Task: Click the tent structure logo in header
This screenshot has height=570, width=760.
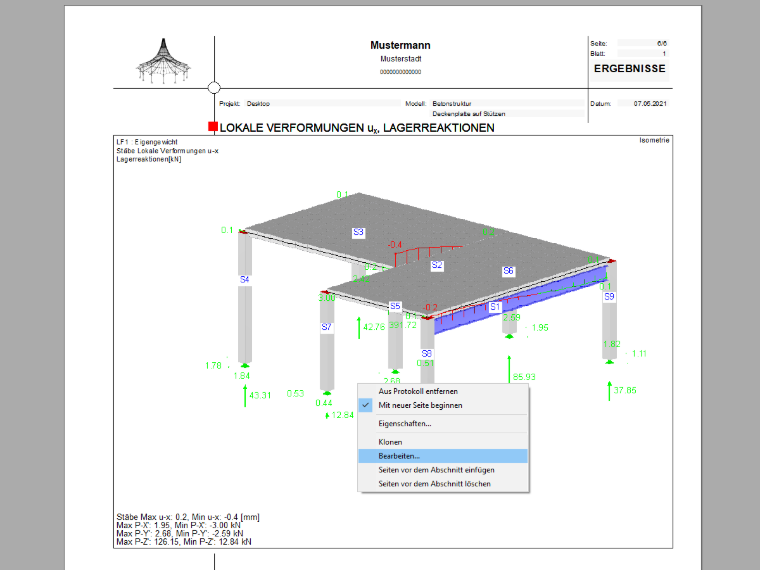Action: click(x=163, y=61)
